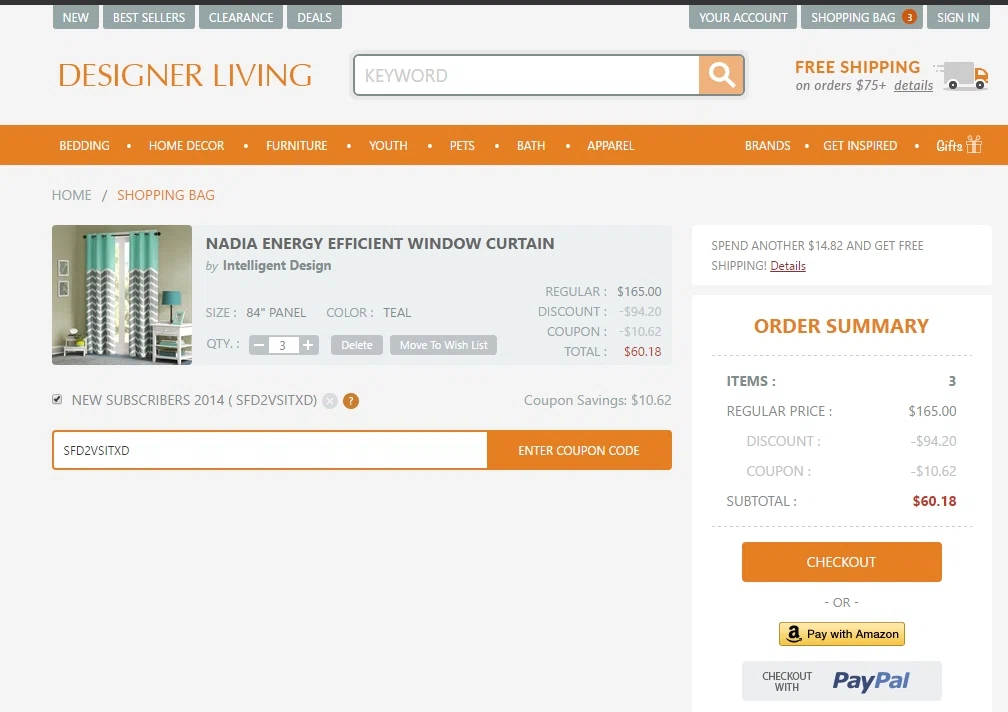1008x712 pixels.
Task: Click the orange CHECKOUT button
Action: [x=842, y=562]
